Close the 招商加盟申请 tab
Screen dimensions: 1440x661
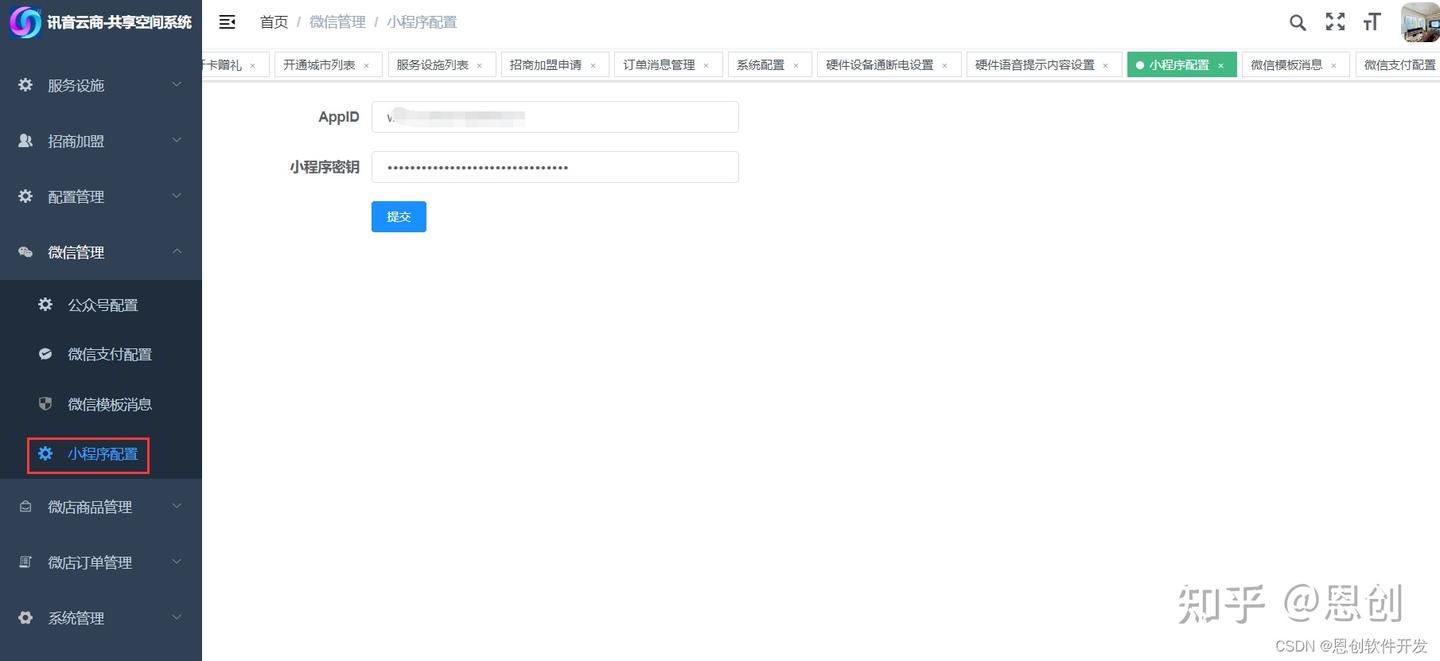point(593,66)
